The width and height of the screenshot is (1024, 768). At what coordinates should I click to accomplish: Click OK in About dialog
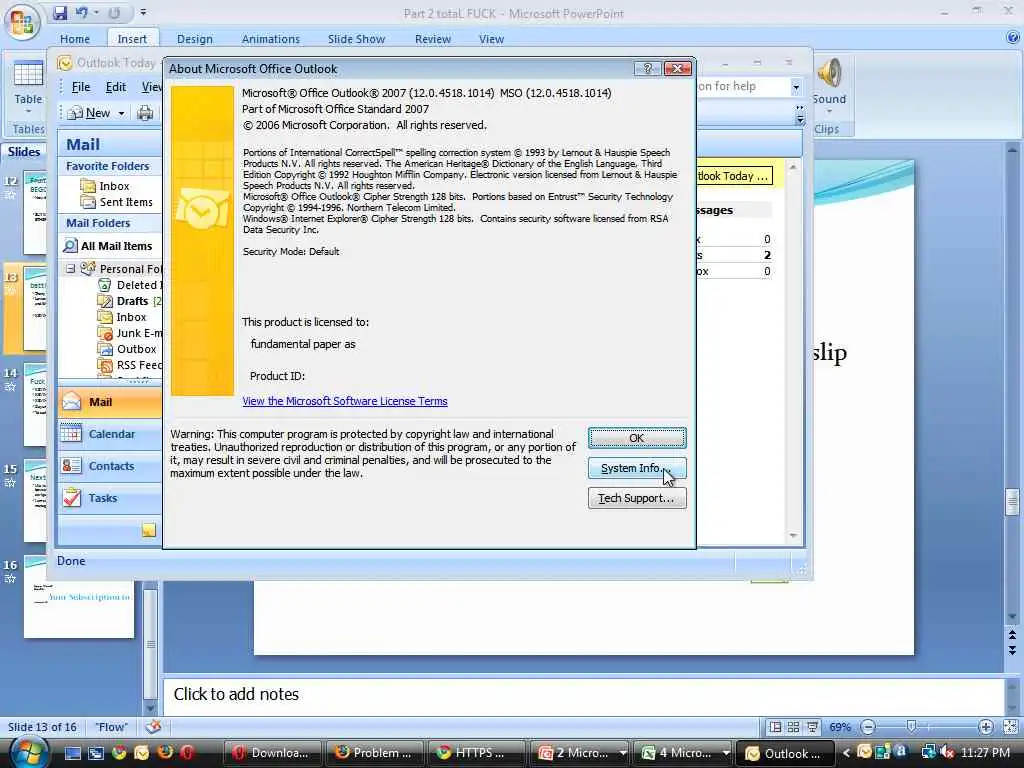pos(637,438)
